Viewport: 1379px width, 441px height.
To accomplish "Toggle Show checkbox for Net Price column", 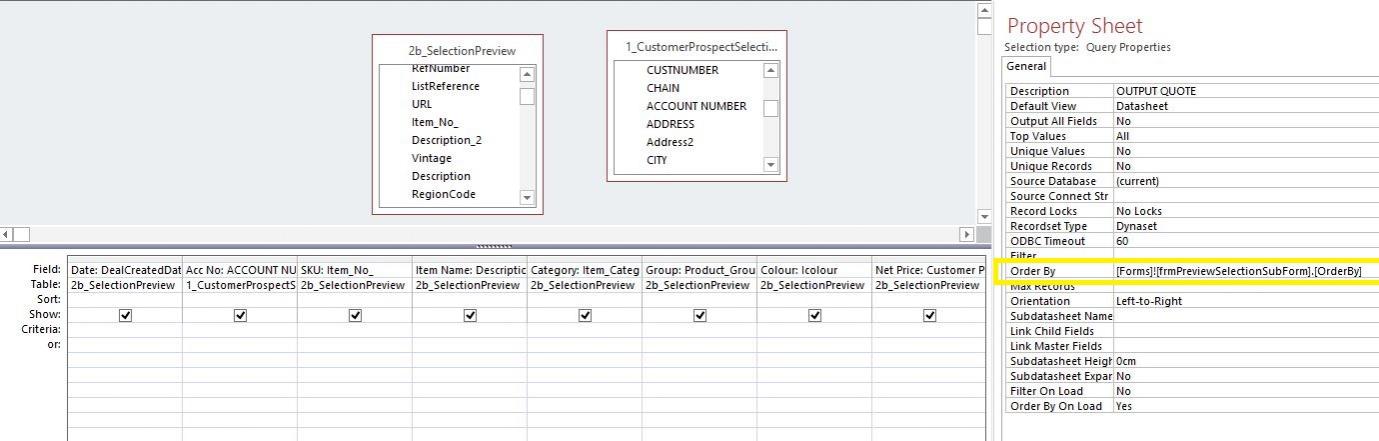I will point(930,315).
